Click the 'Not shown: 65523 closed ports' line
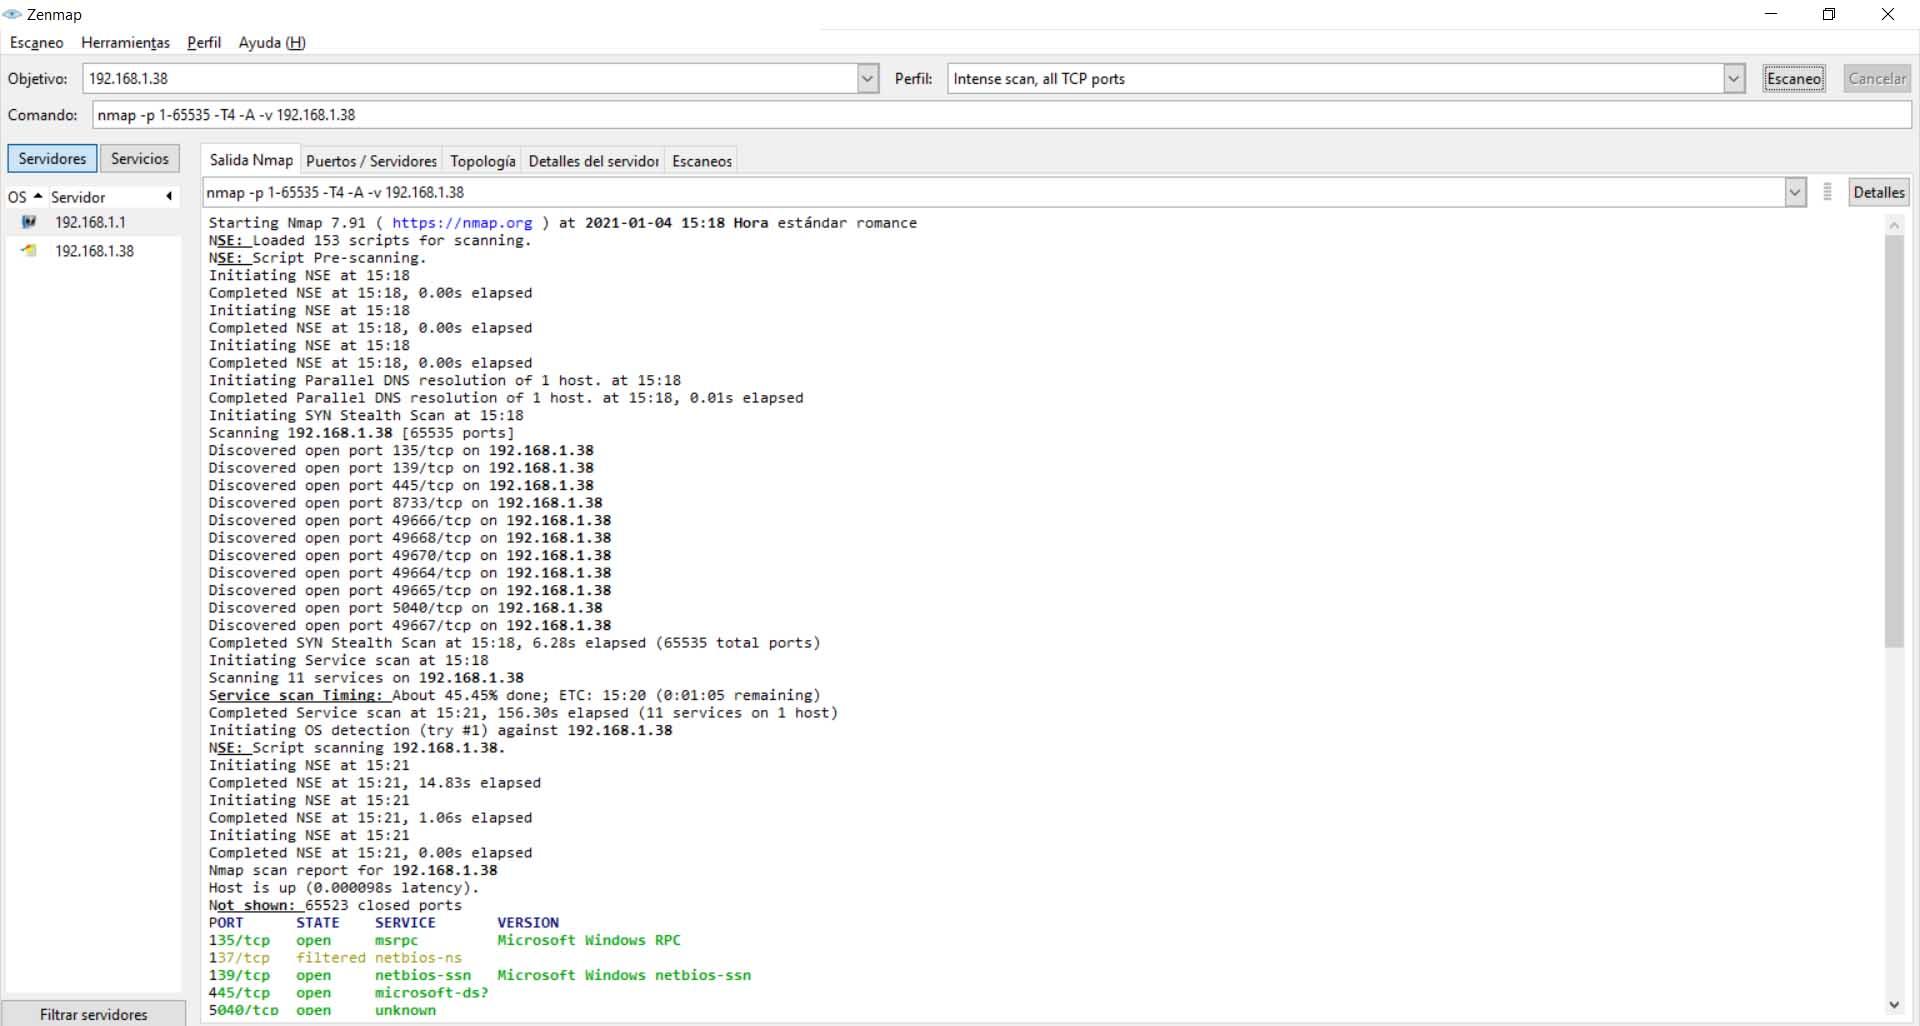 point(335,905)
